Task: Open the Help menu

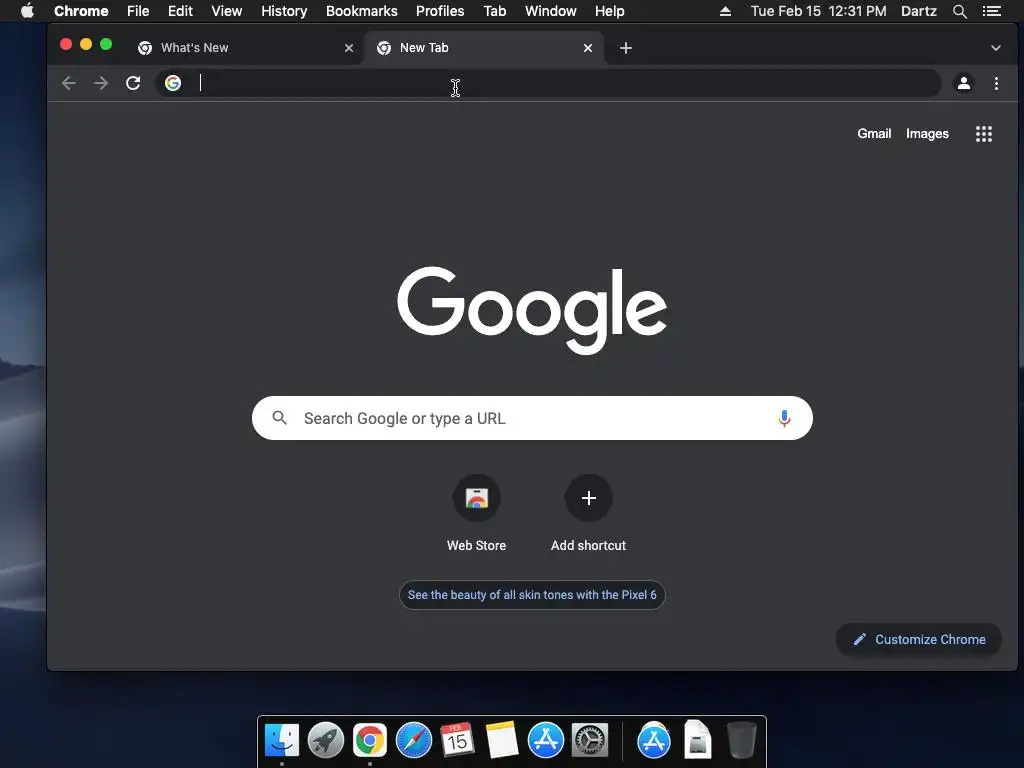Action: 609,11
